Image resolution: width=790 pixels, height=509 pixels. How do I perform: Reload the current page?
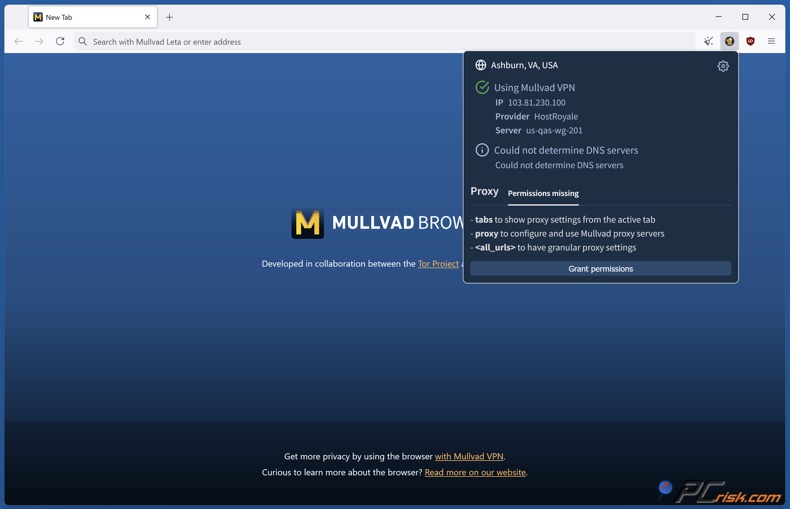[x=60, y=41]
